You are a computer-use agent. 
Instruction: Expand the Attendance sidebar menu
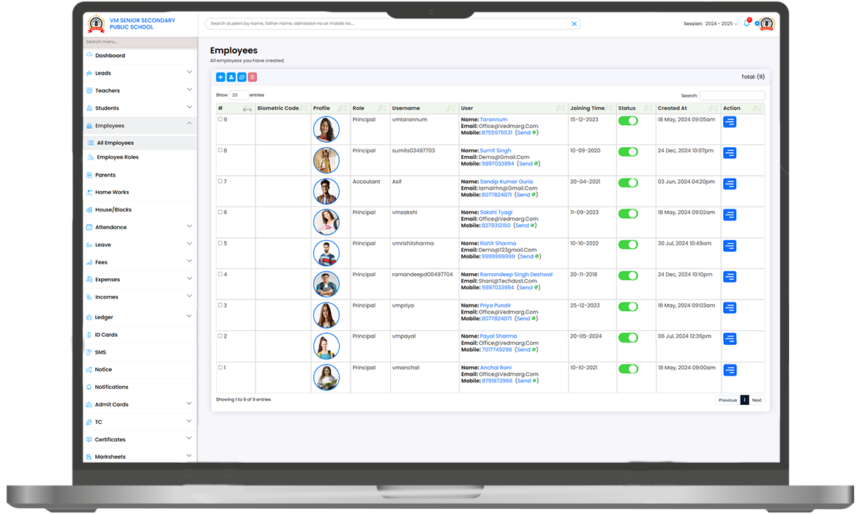point(140,227)
